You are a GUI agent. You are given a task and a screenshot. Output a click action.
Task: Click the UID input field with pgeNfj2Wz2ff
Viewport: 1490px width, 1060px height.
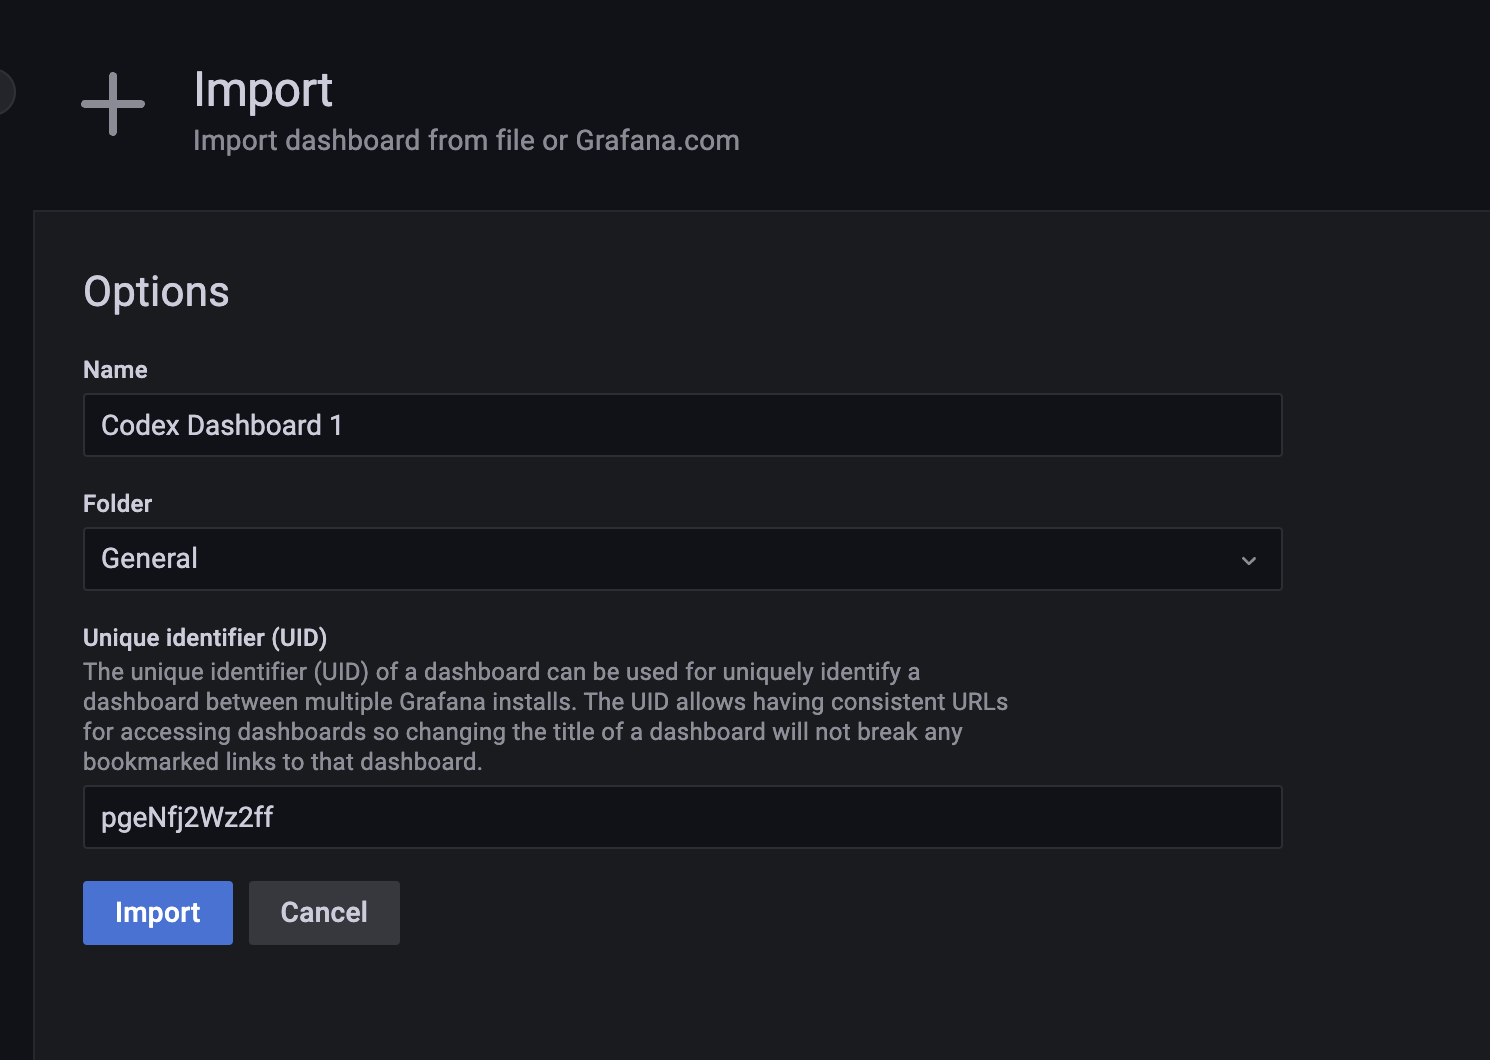(680, 817)
